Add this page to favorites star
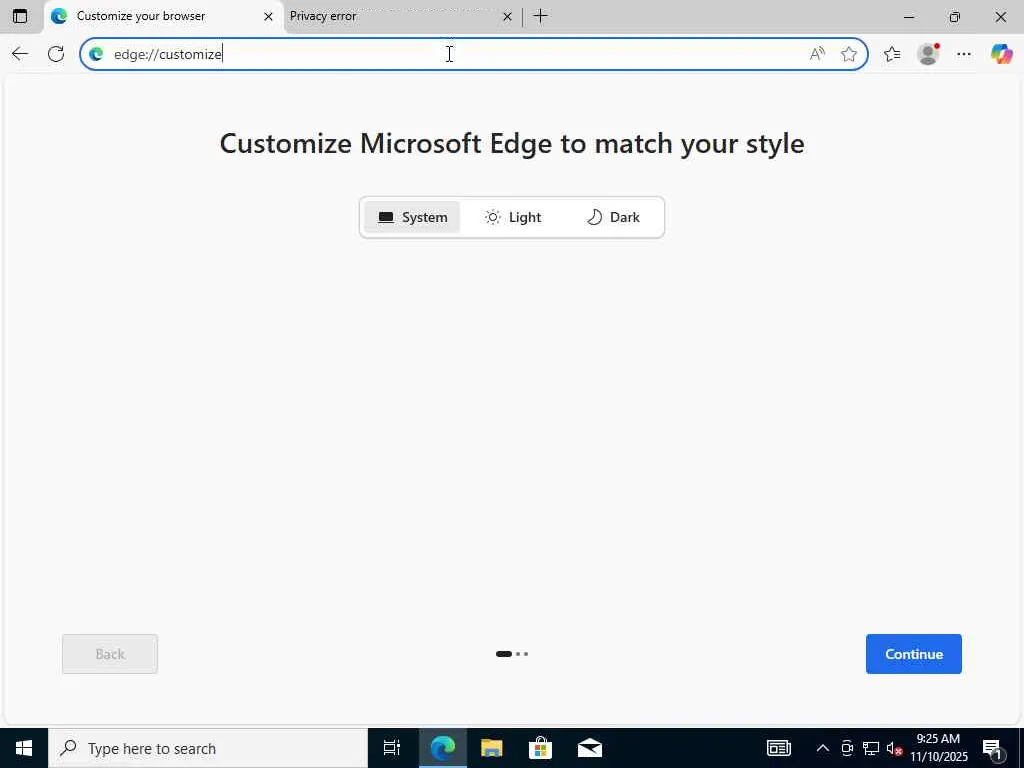Viewport: 1024px width, 768px height. pos(849,54)
